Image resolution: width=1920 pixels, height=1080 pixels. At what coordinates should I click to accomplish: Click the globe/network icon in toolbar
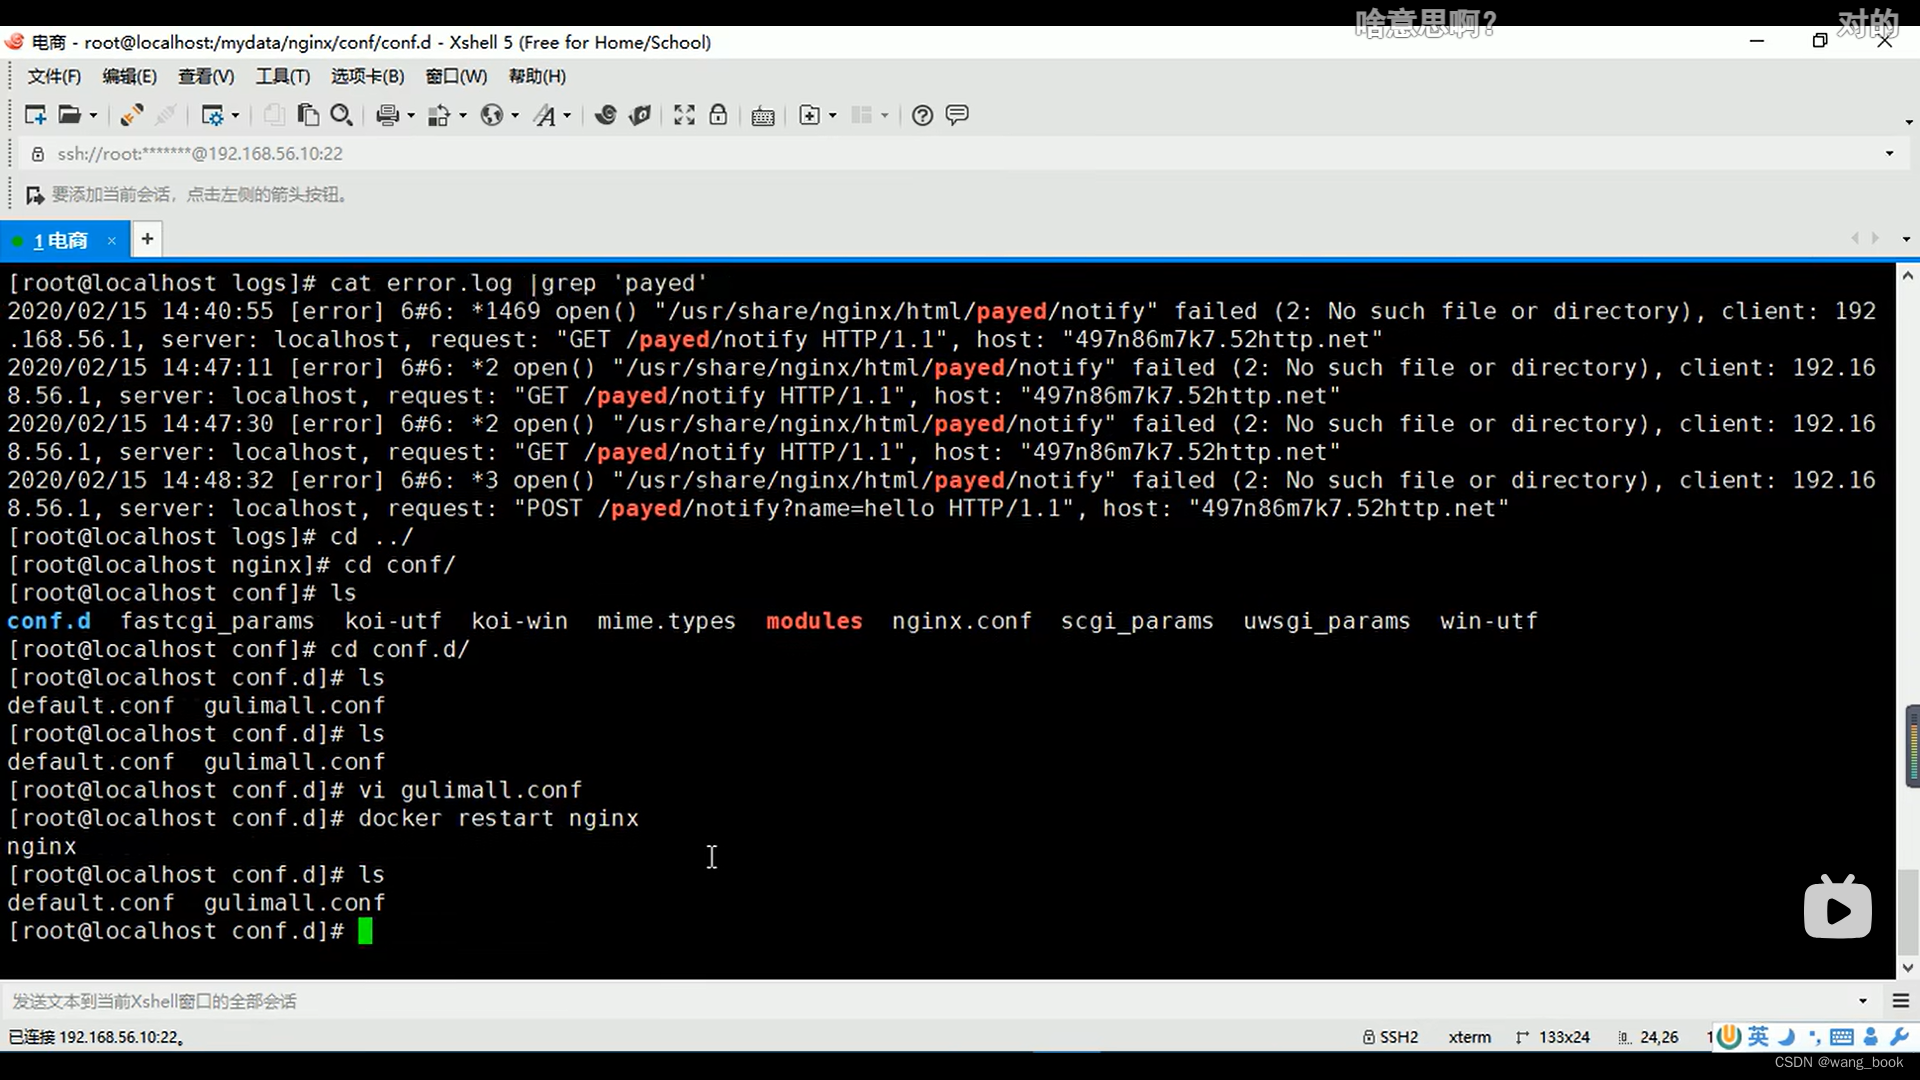point(492,115)
